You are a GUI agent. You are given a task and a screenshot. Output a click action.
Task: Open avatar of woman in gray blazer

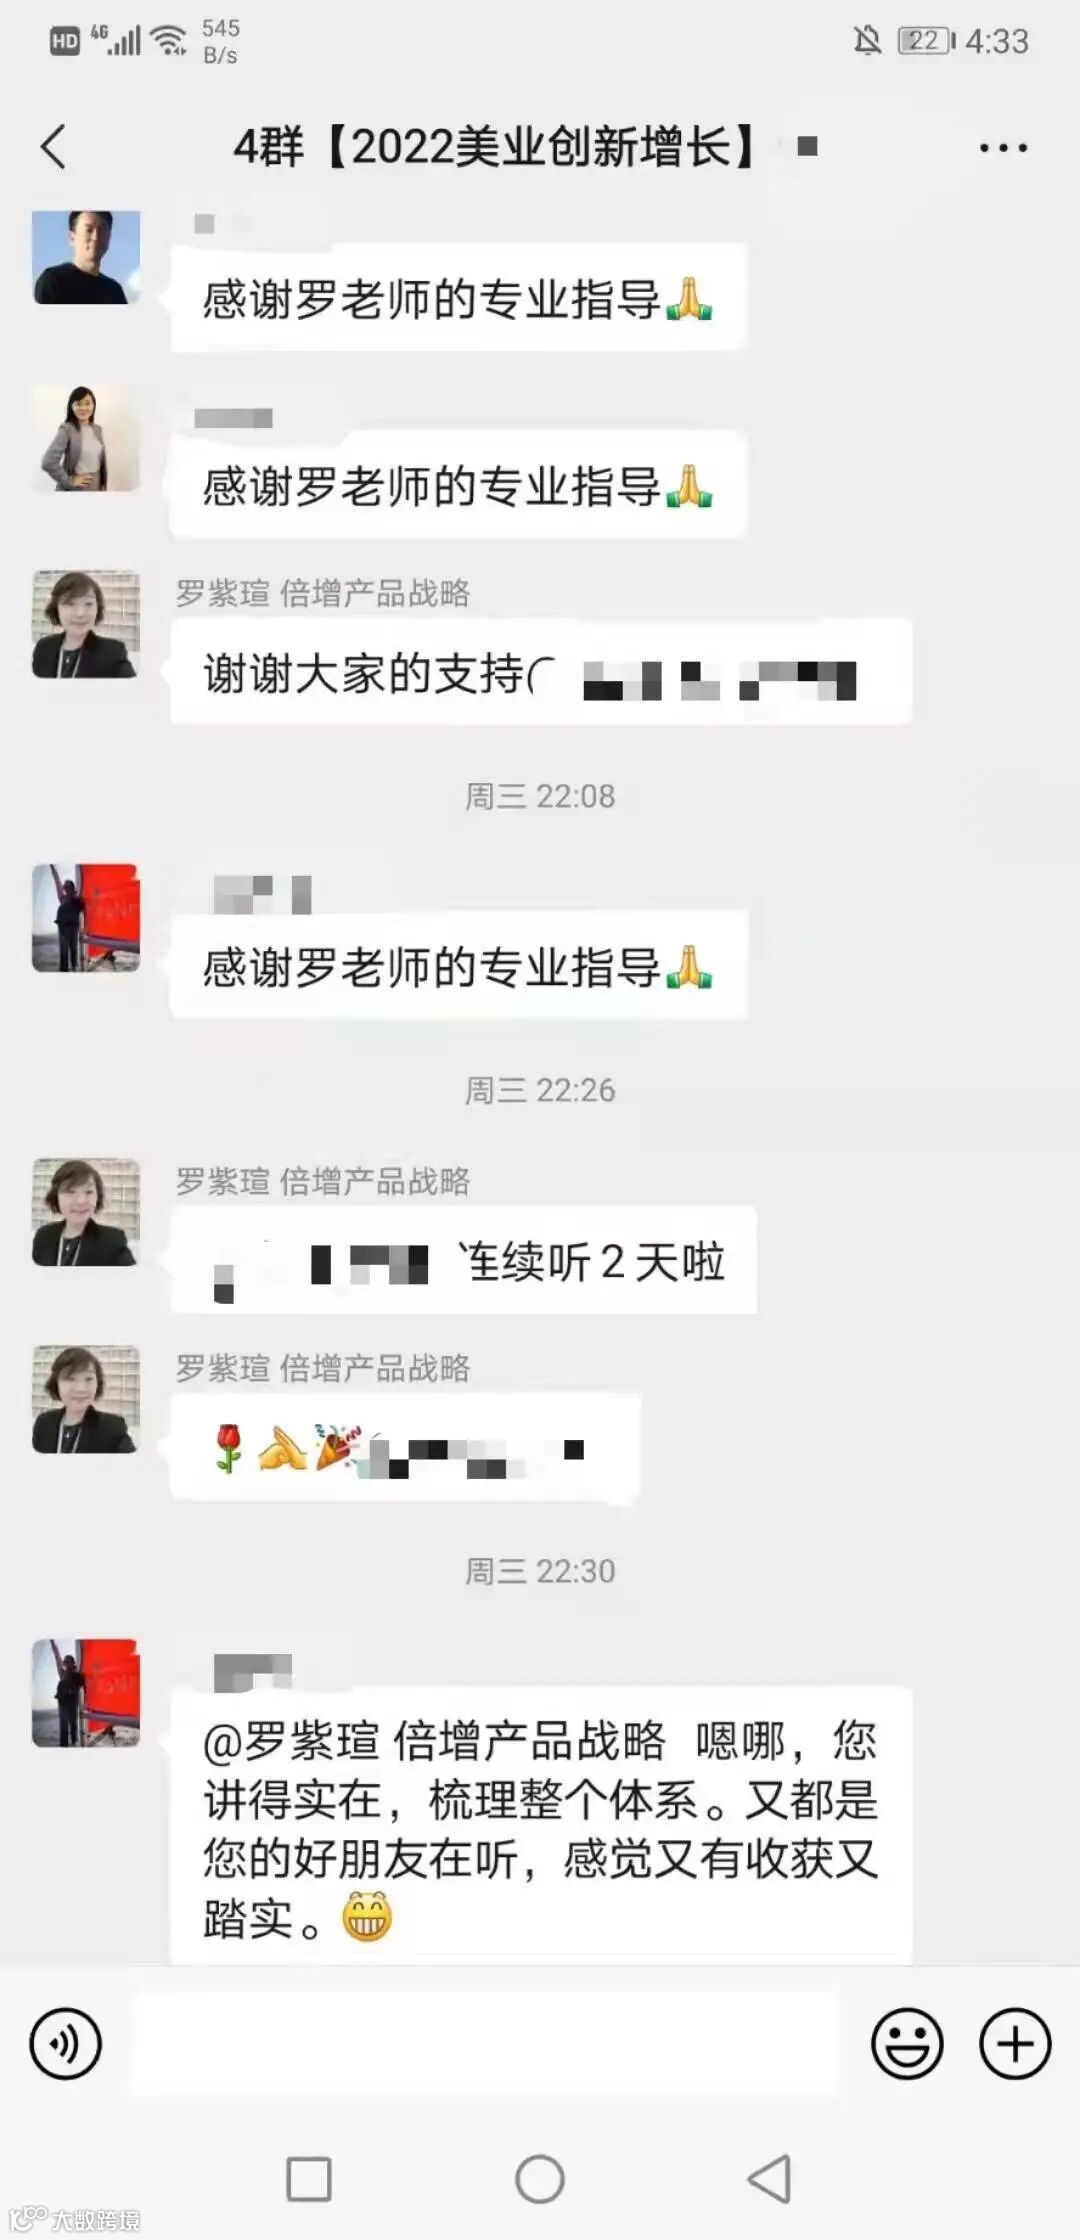(x=86, y=437)
